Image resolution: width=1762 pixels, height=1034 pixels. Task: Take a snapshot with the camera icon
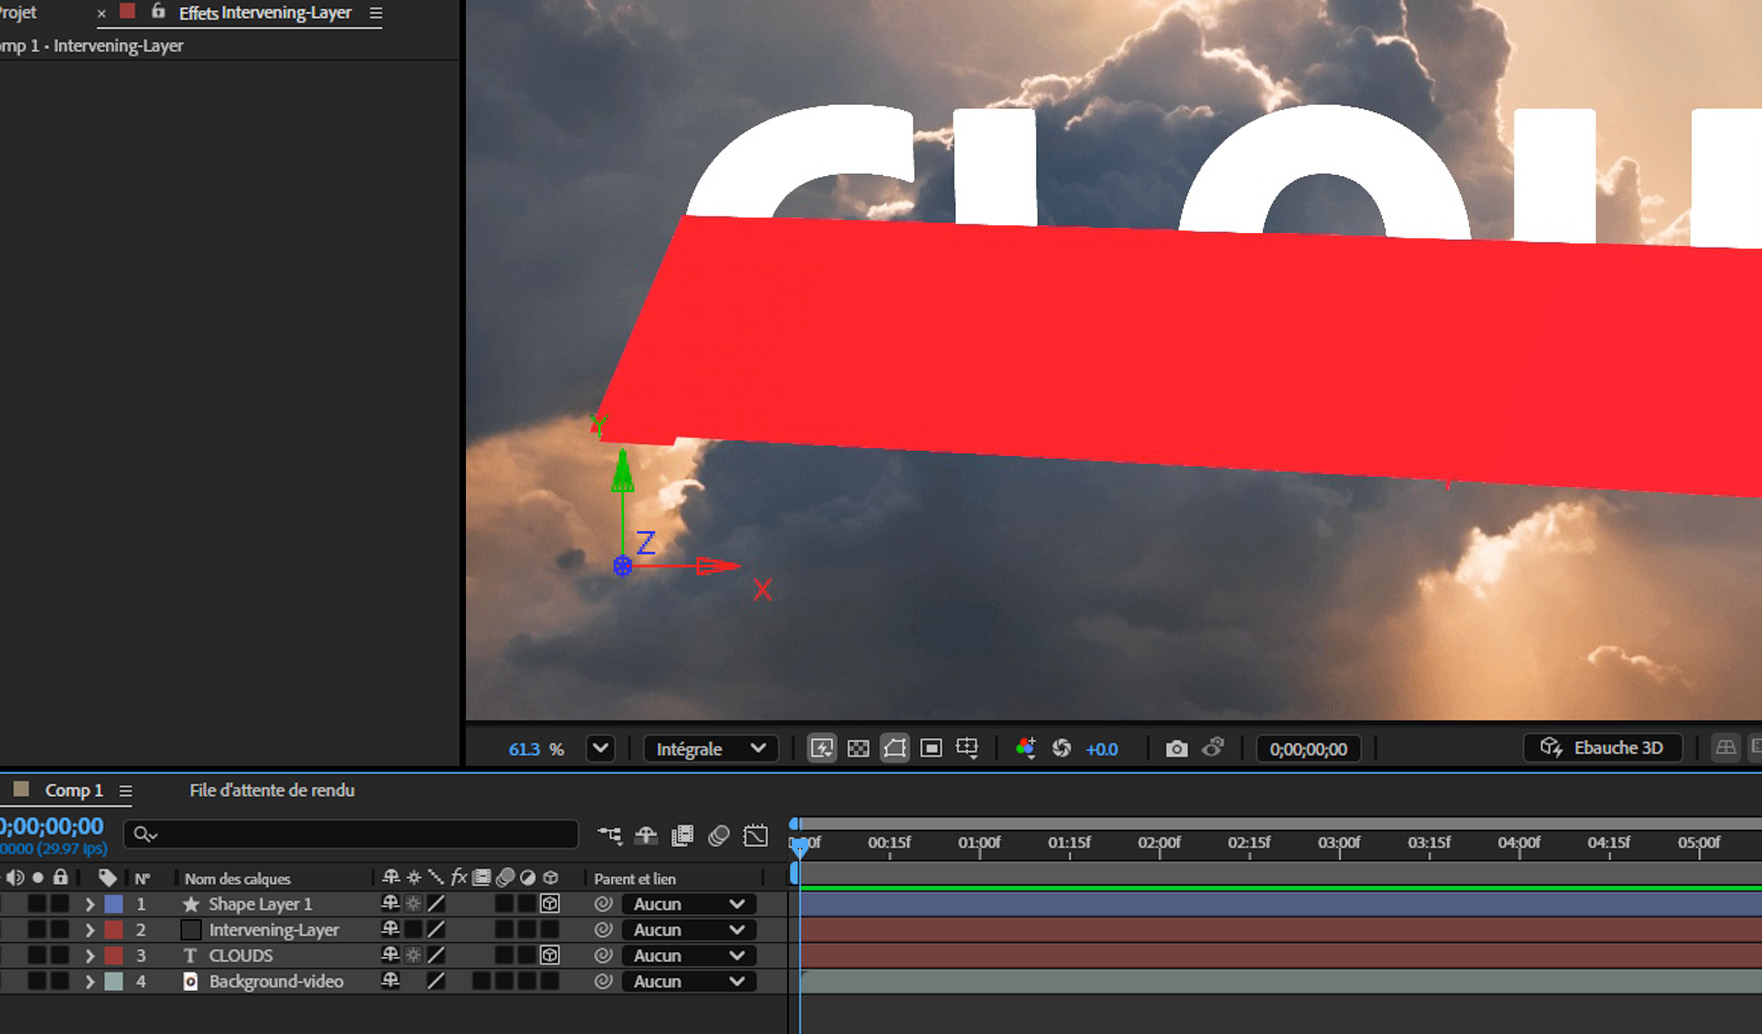1175,748
